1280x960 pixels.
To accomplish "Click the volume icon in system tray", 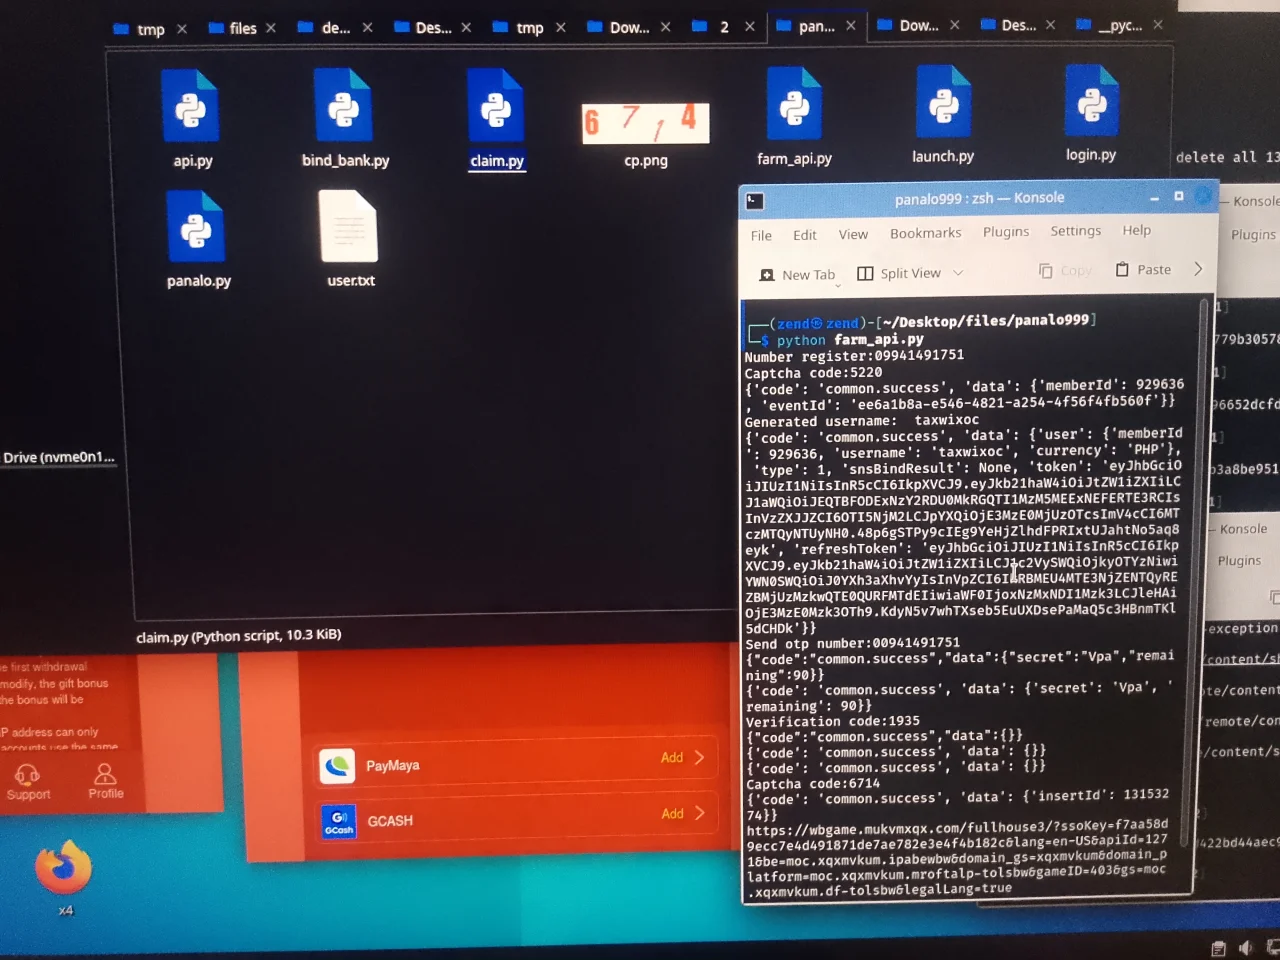I will pos(1245,947).
